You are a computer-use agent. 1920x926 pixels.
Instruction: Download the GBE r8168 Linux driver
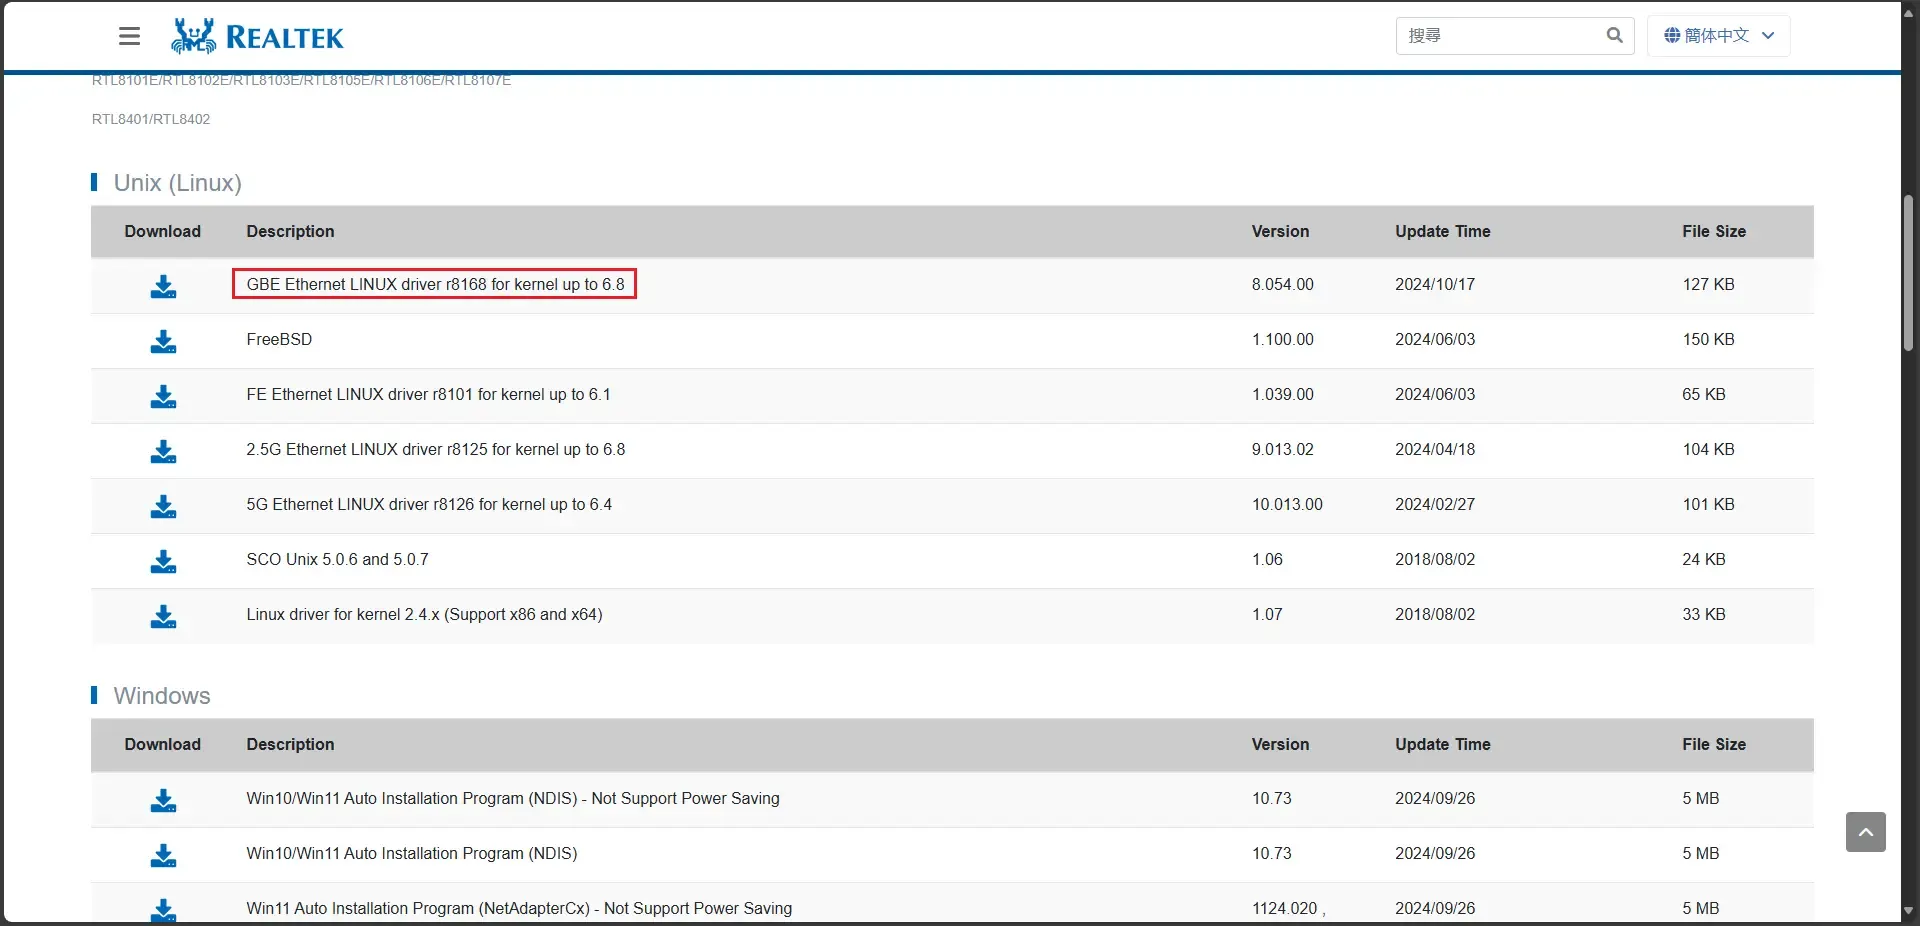tap(163, 286)
